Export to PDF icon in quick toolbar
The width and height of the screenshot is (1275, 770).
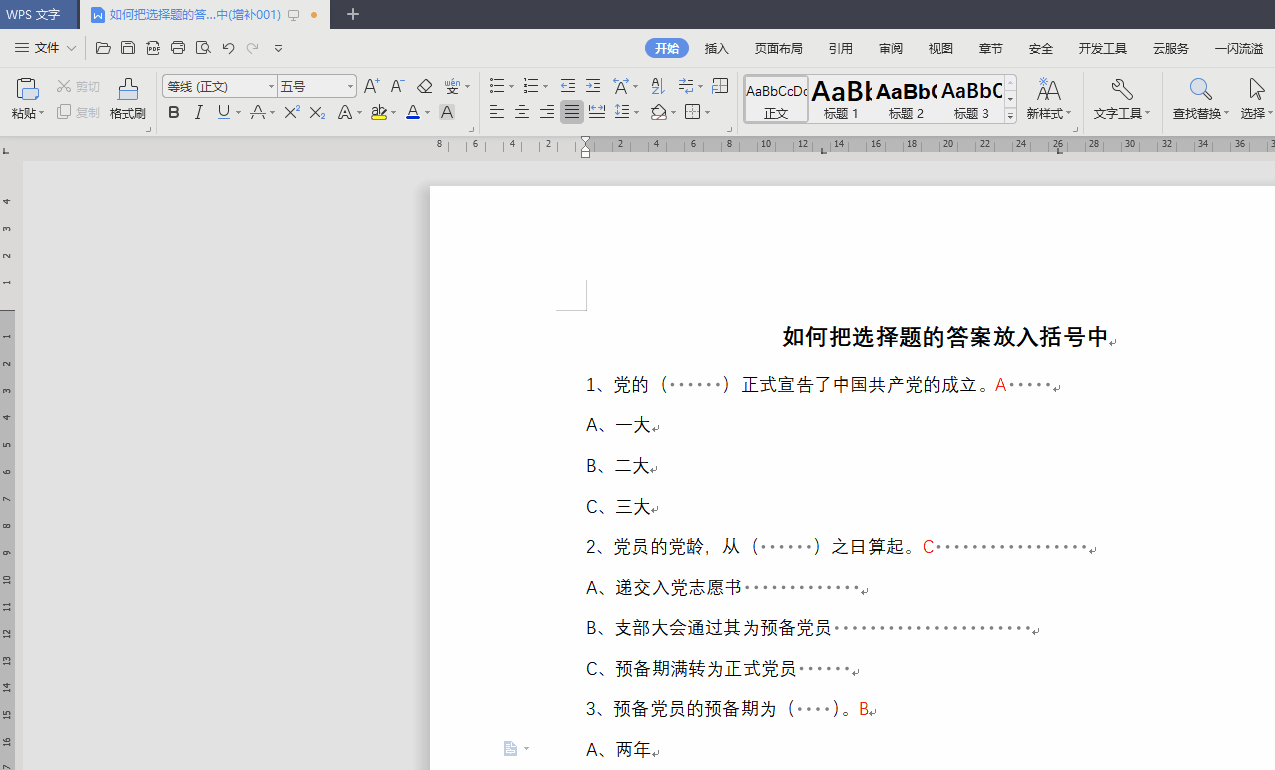click(153, 47)
